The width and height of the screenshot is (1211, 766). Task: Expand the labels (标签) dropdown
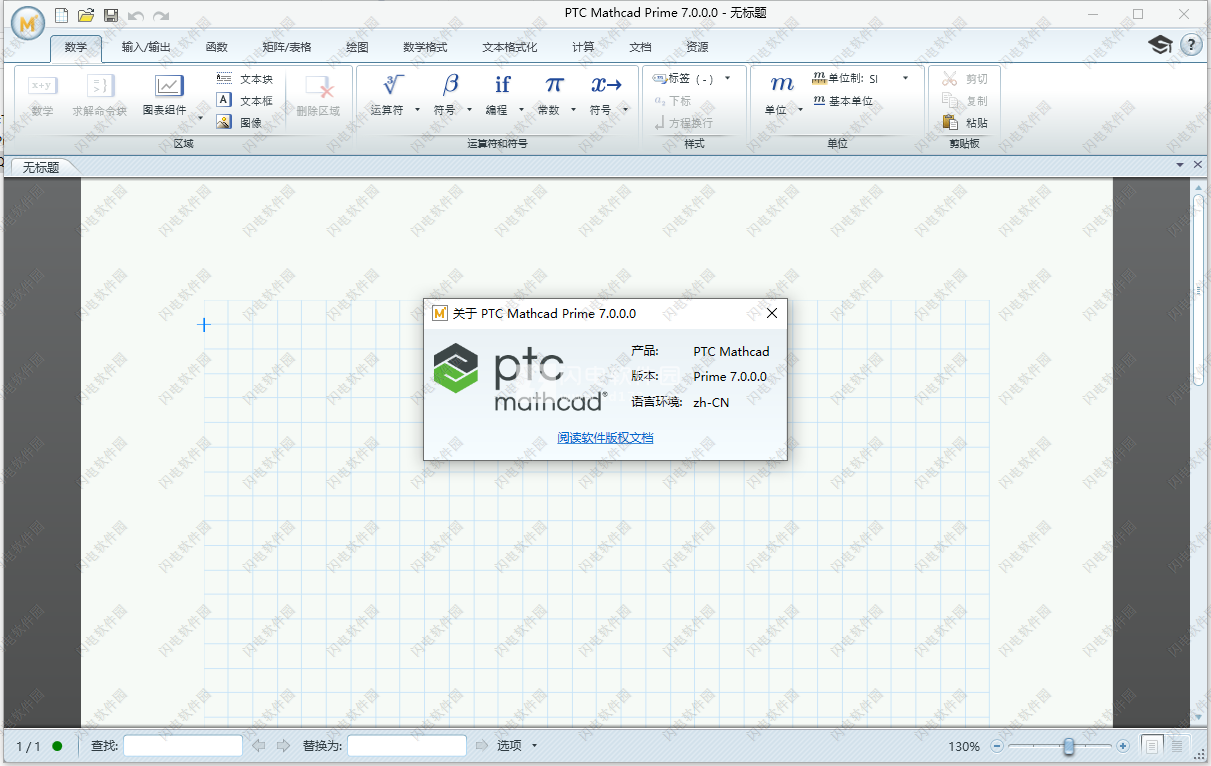tap(728, 78)
